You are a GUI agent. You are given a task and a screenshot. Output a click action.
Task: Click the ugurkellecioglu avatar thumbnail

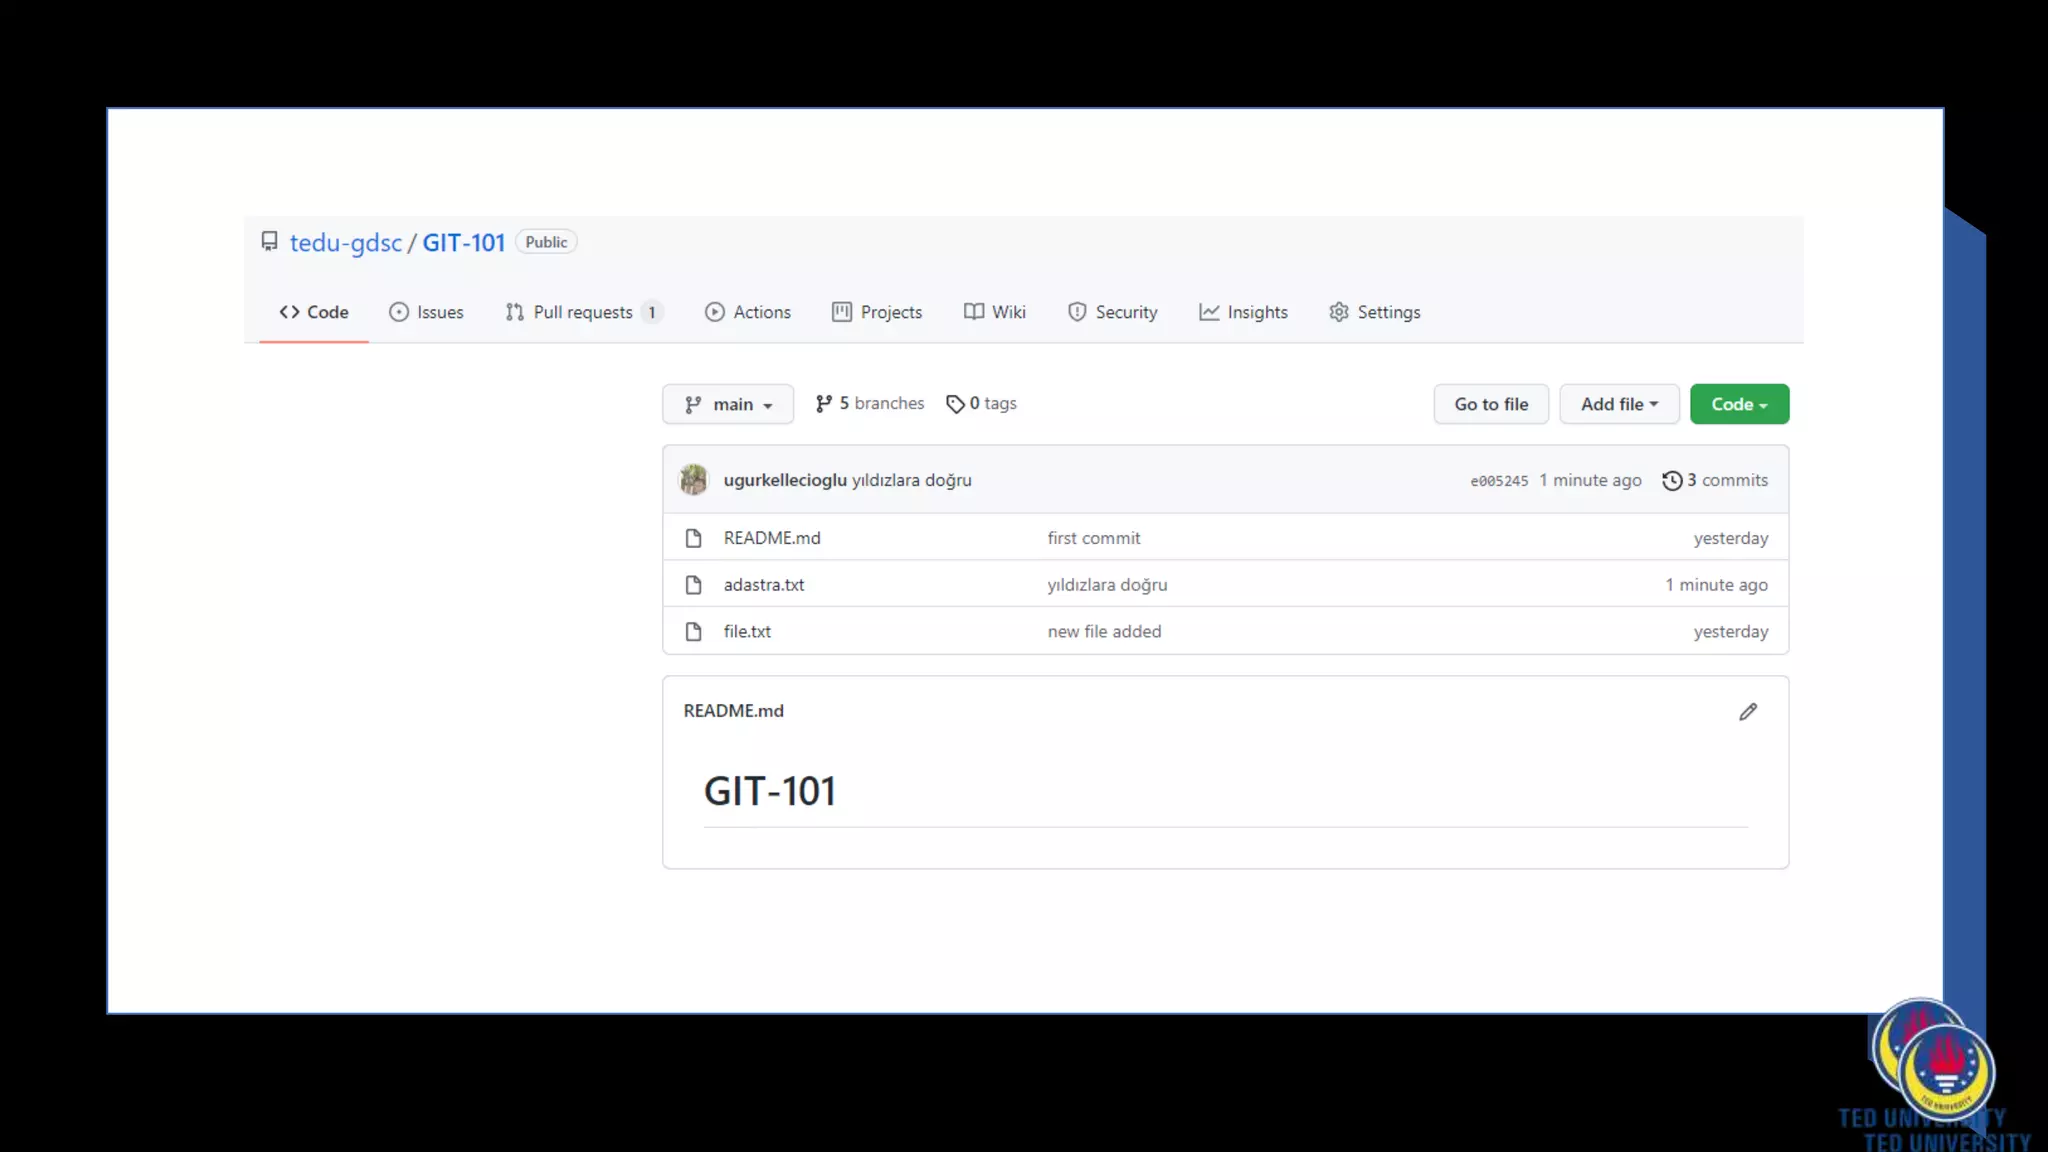click(693, 480)
